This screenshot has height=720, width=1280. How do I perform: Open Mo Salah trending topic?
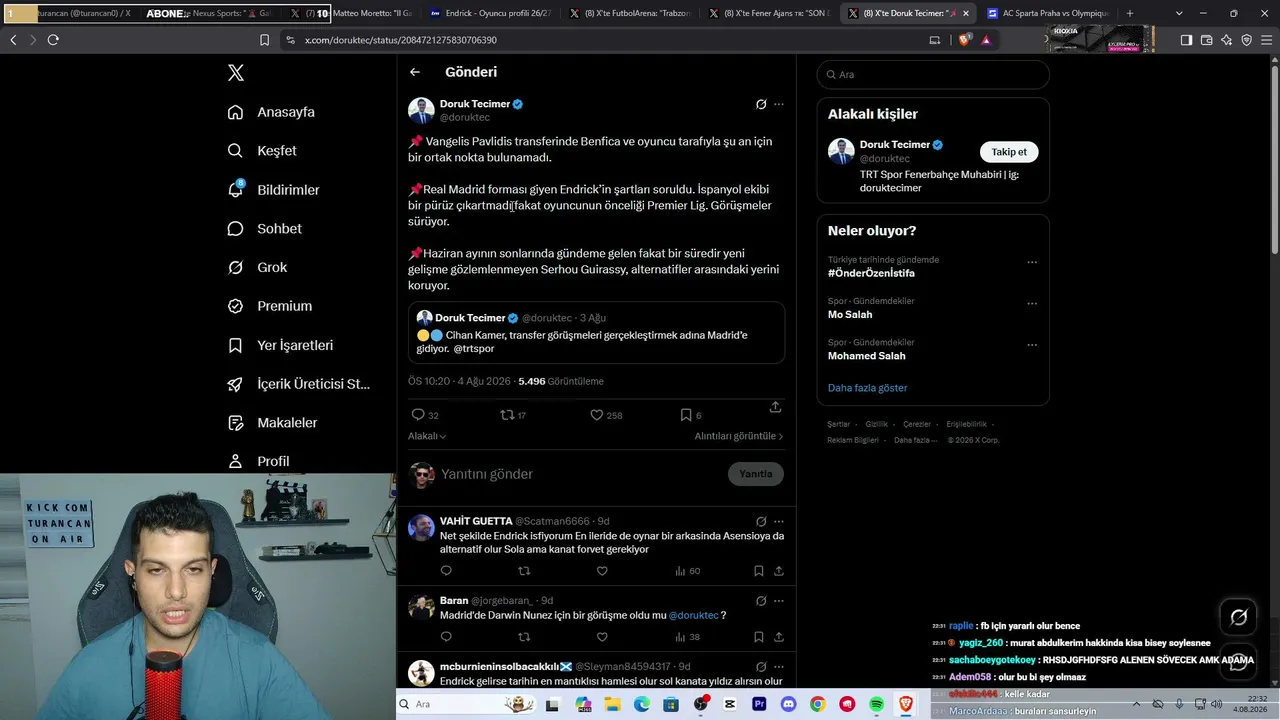pyautogui.click(x=850, y=315)
